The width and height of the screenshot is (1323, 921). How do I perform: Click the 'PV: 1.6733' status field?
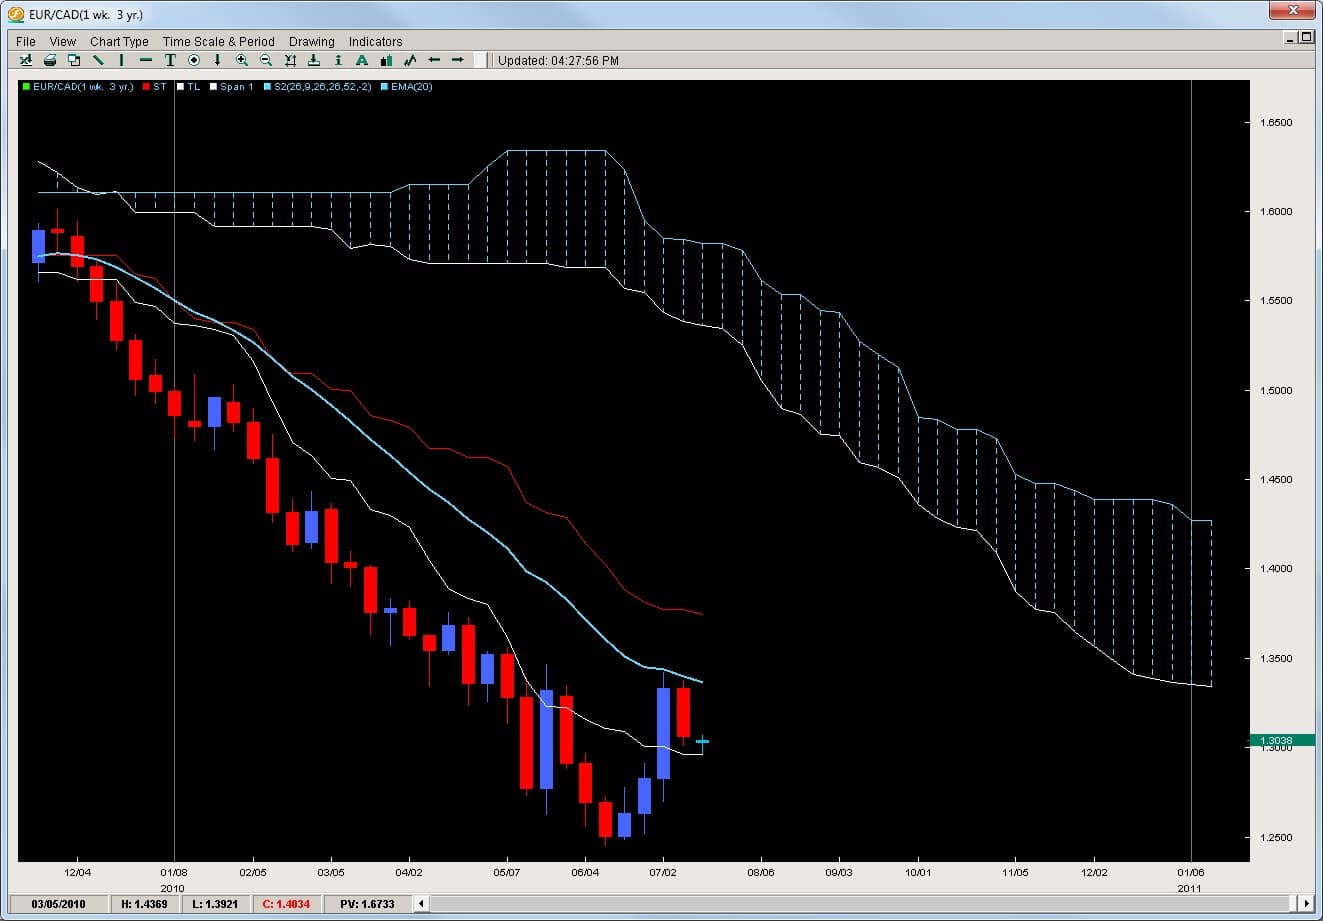(366, 904)
